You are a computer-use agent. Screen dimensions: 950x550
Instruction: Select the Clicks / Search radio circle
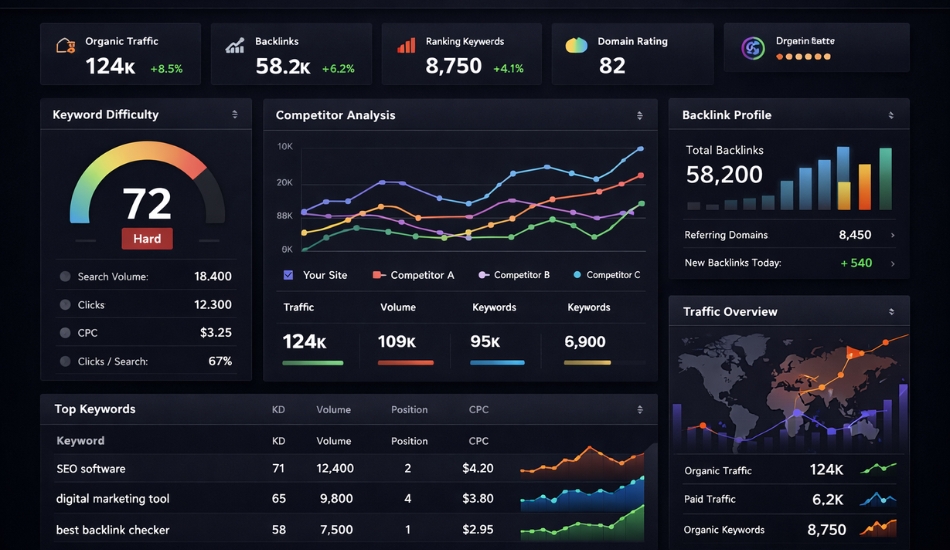click(x=65, y=361)
